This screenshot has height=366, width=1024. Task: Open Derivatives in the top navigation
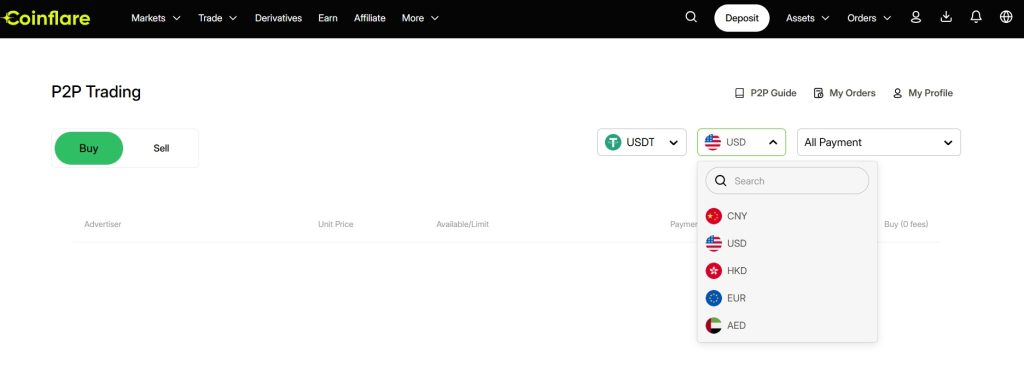click(x=278, y=18)
